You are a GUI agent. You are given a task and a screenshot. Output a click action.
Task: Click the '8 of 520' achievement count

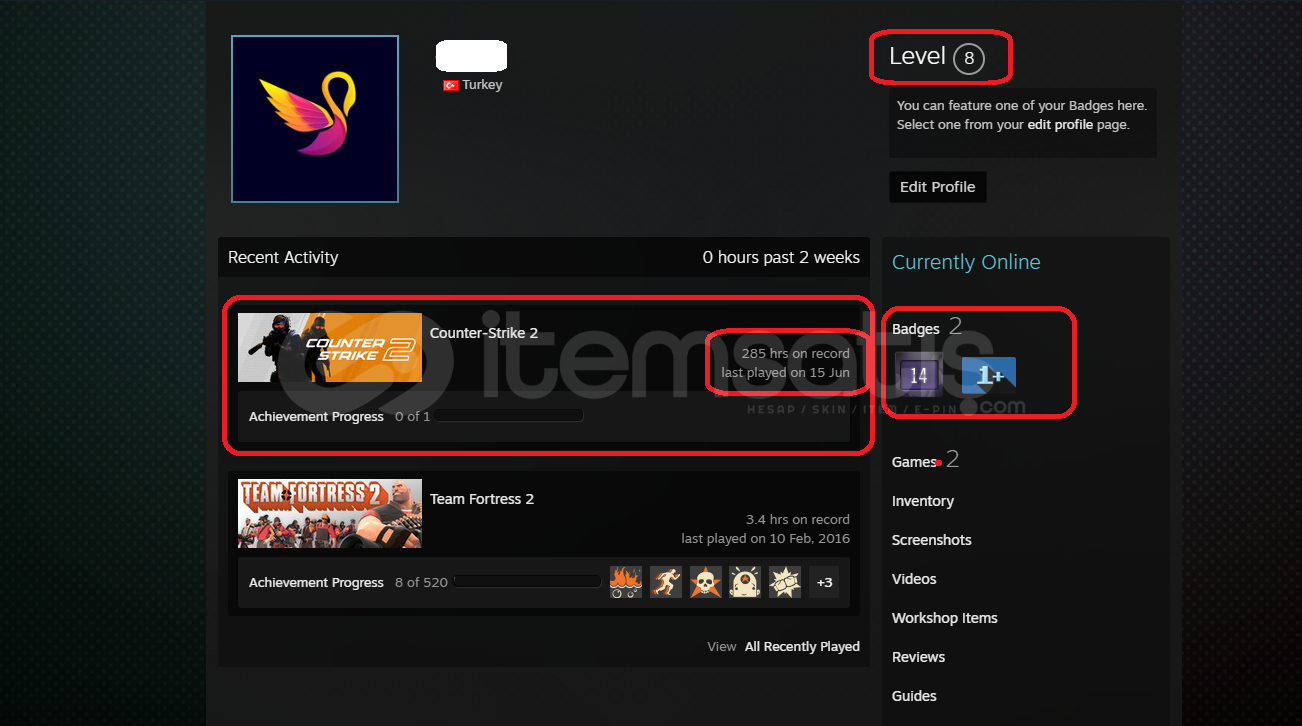421,582
